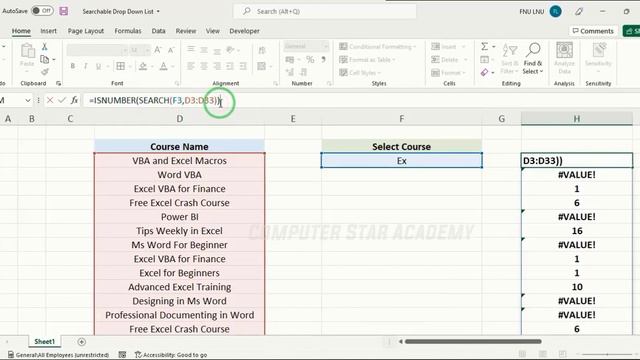This screenshot has width=640, height=360.
Task: Click inside the formula bar text
Action: (155, 100)
